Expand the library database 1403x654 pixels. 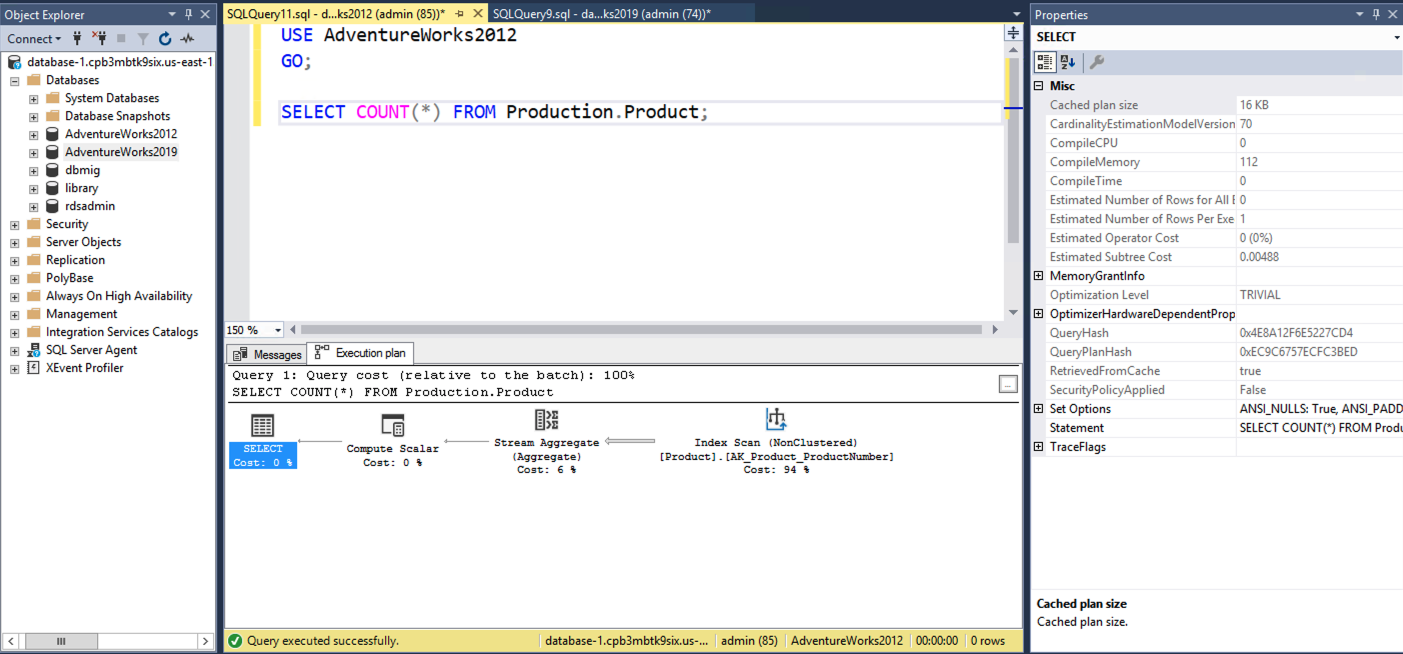pos(34,188)
